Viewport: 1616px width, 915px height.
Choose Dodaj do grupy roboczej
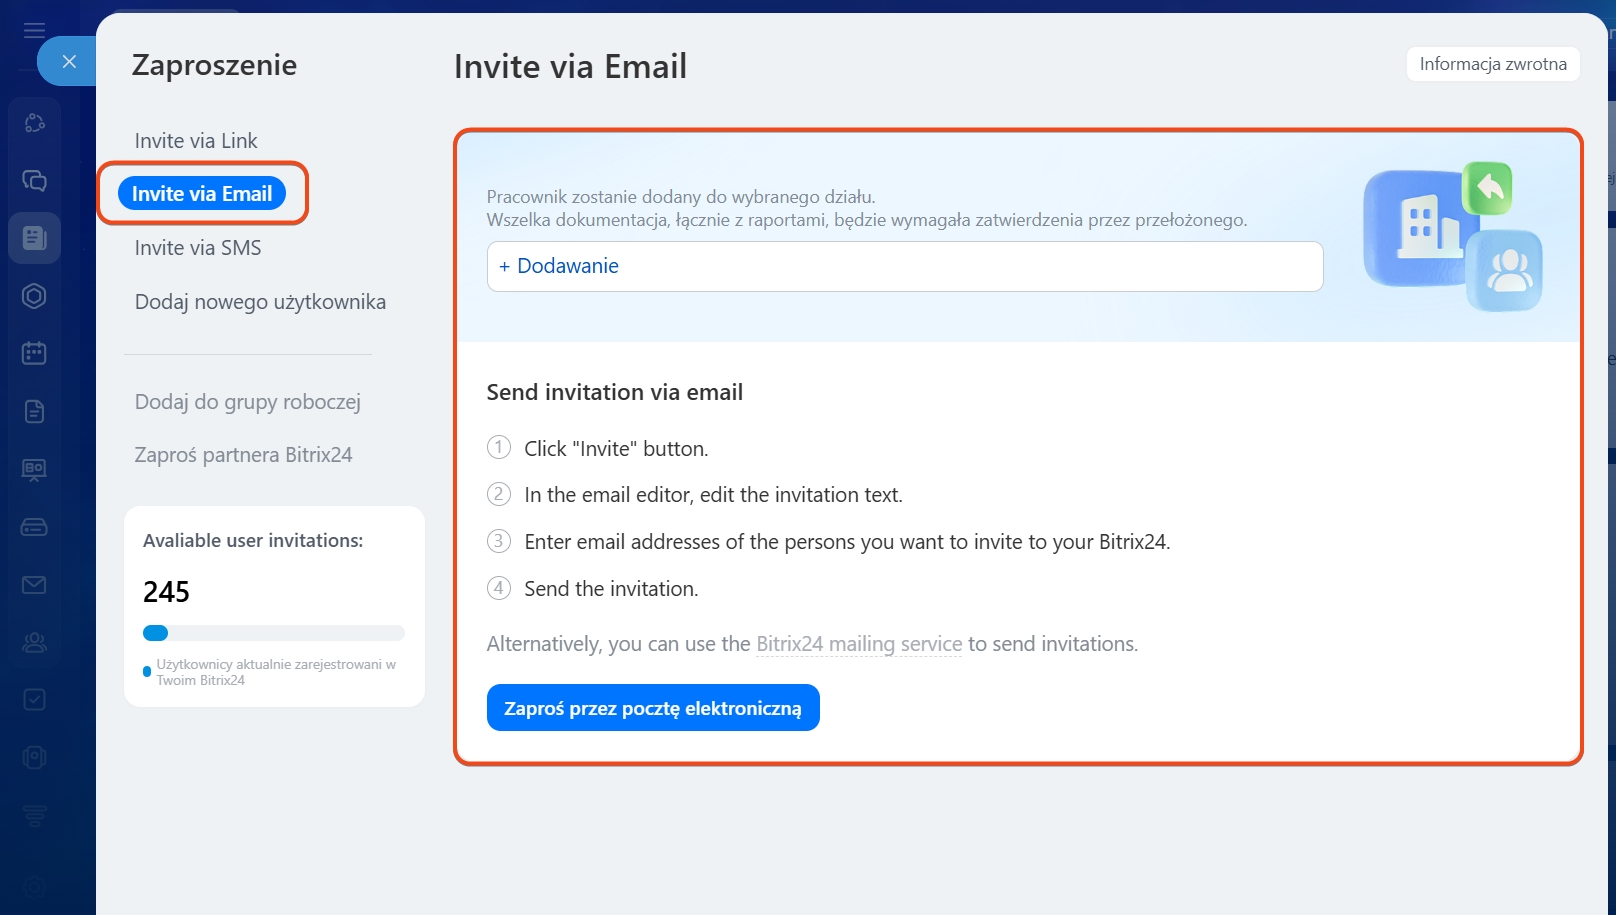pos(248,402)
